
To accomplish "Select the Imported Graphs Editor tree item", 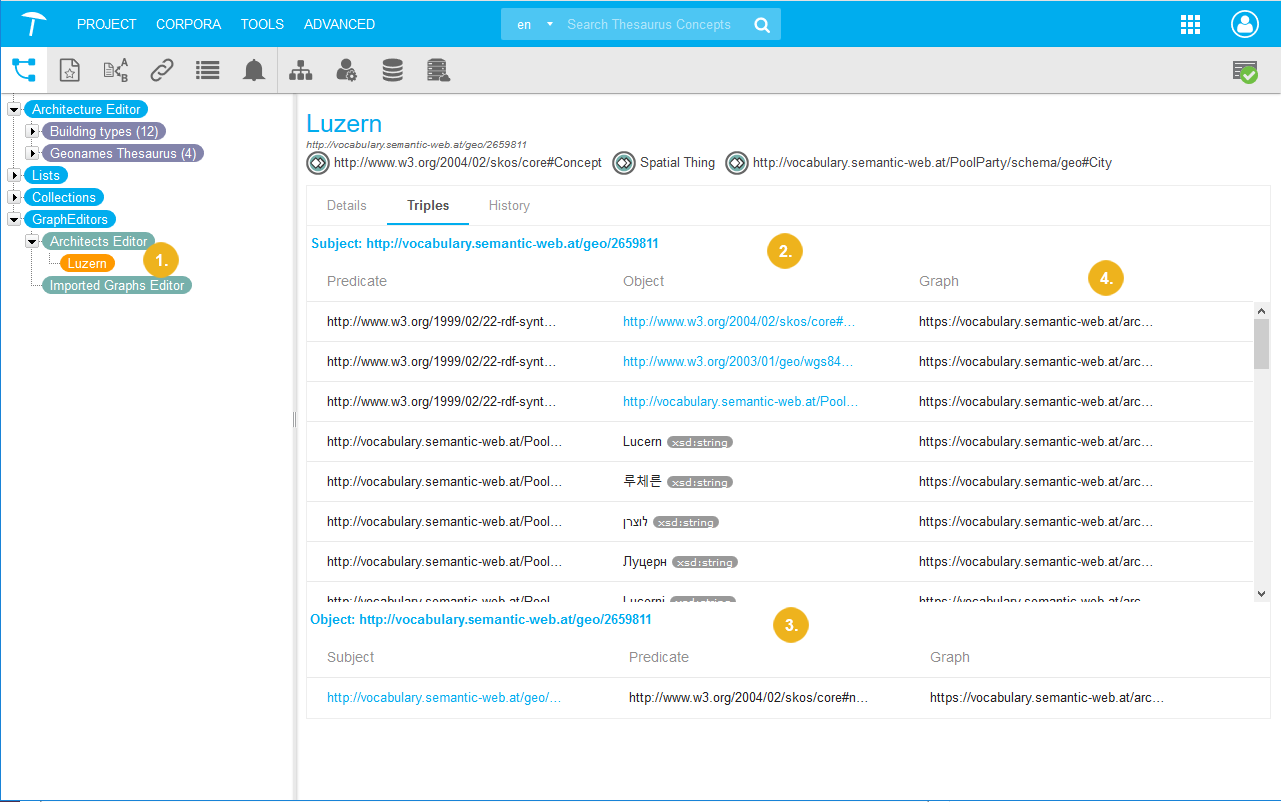I will pyautogui.click(x=117, y=285).
